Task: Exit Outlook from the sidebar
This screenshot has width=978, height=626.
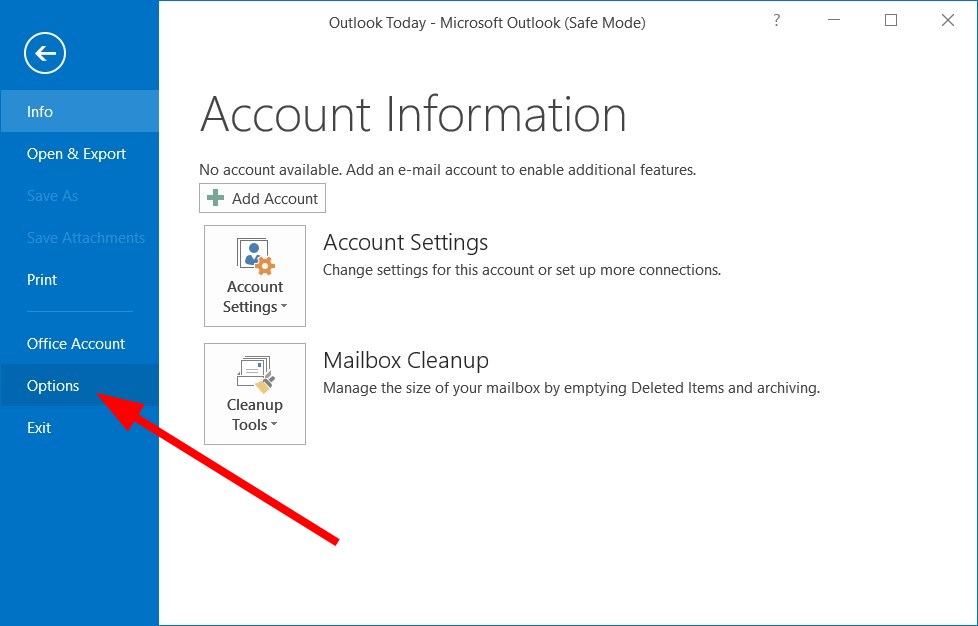Action: [x=39, y=427]
